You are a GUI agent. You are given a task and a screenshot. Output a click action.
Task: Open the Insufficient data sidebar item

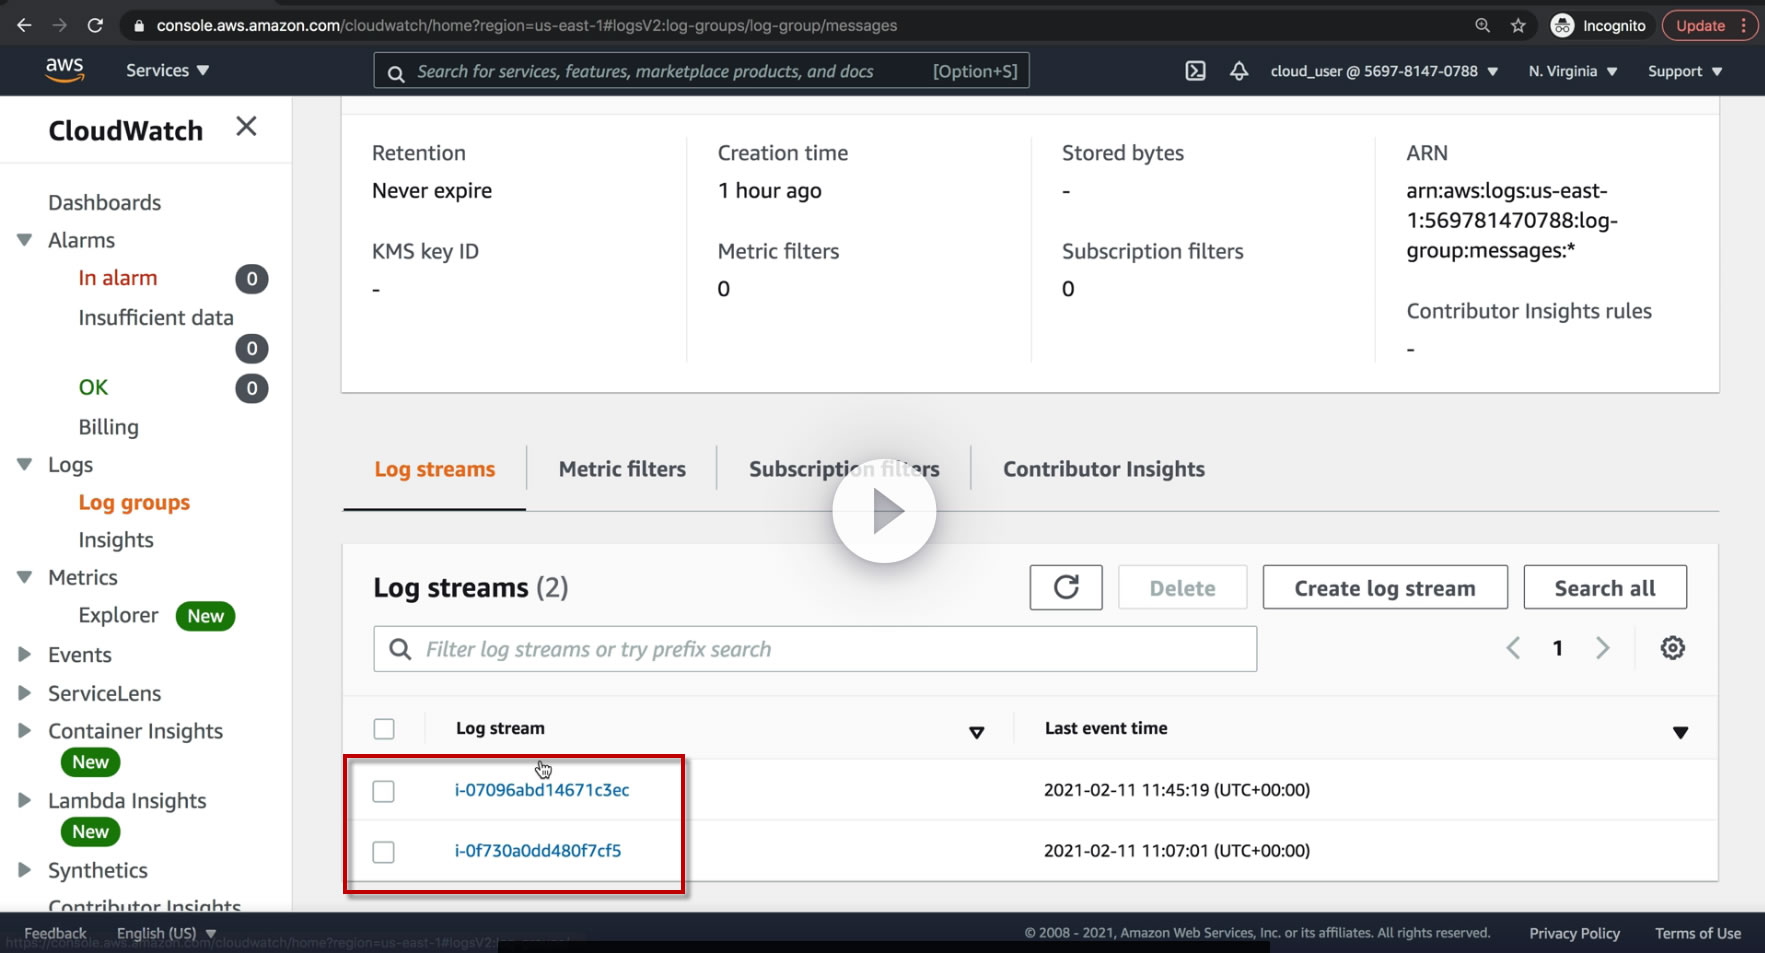pyautogui.click(x=156, y=317)
